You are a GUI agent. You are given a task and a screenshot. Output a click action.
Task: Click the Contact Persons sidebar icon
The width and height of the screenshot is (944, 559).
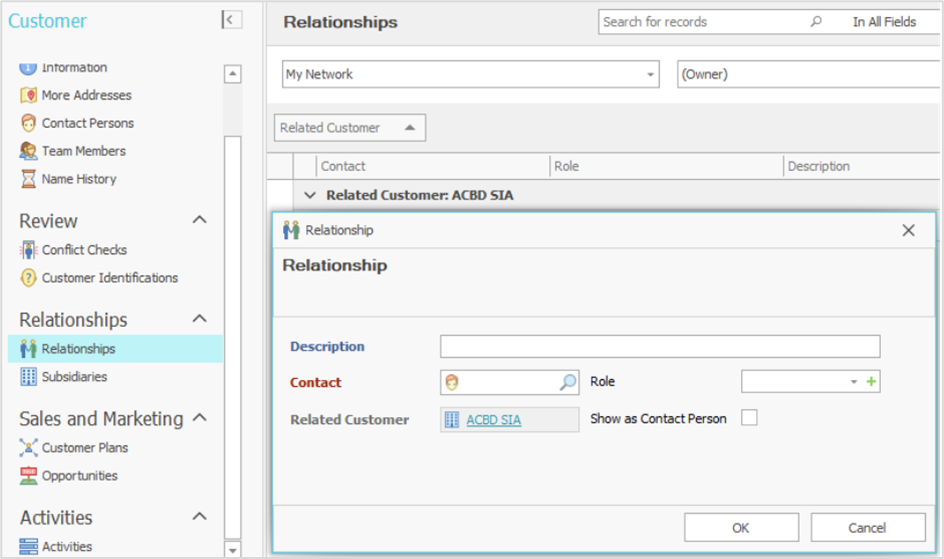click(x=28, y=123)
